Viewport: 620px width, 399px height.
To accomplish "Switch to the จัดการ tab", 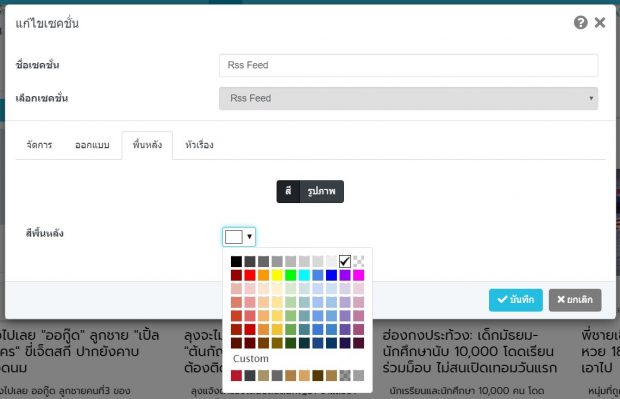I will (39, 145).
